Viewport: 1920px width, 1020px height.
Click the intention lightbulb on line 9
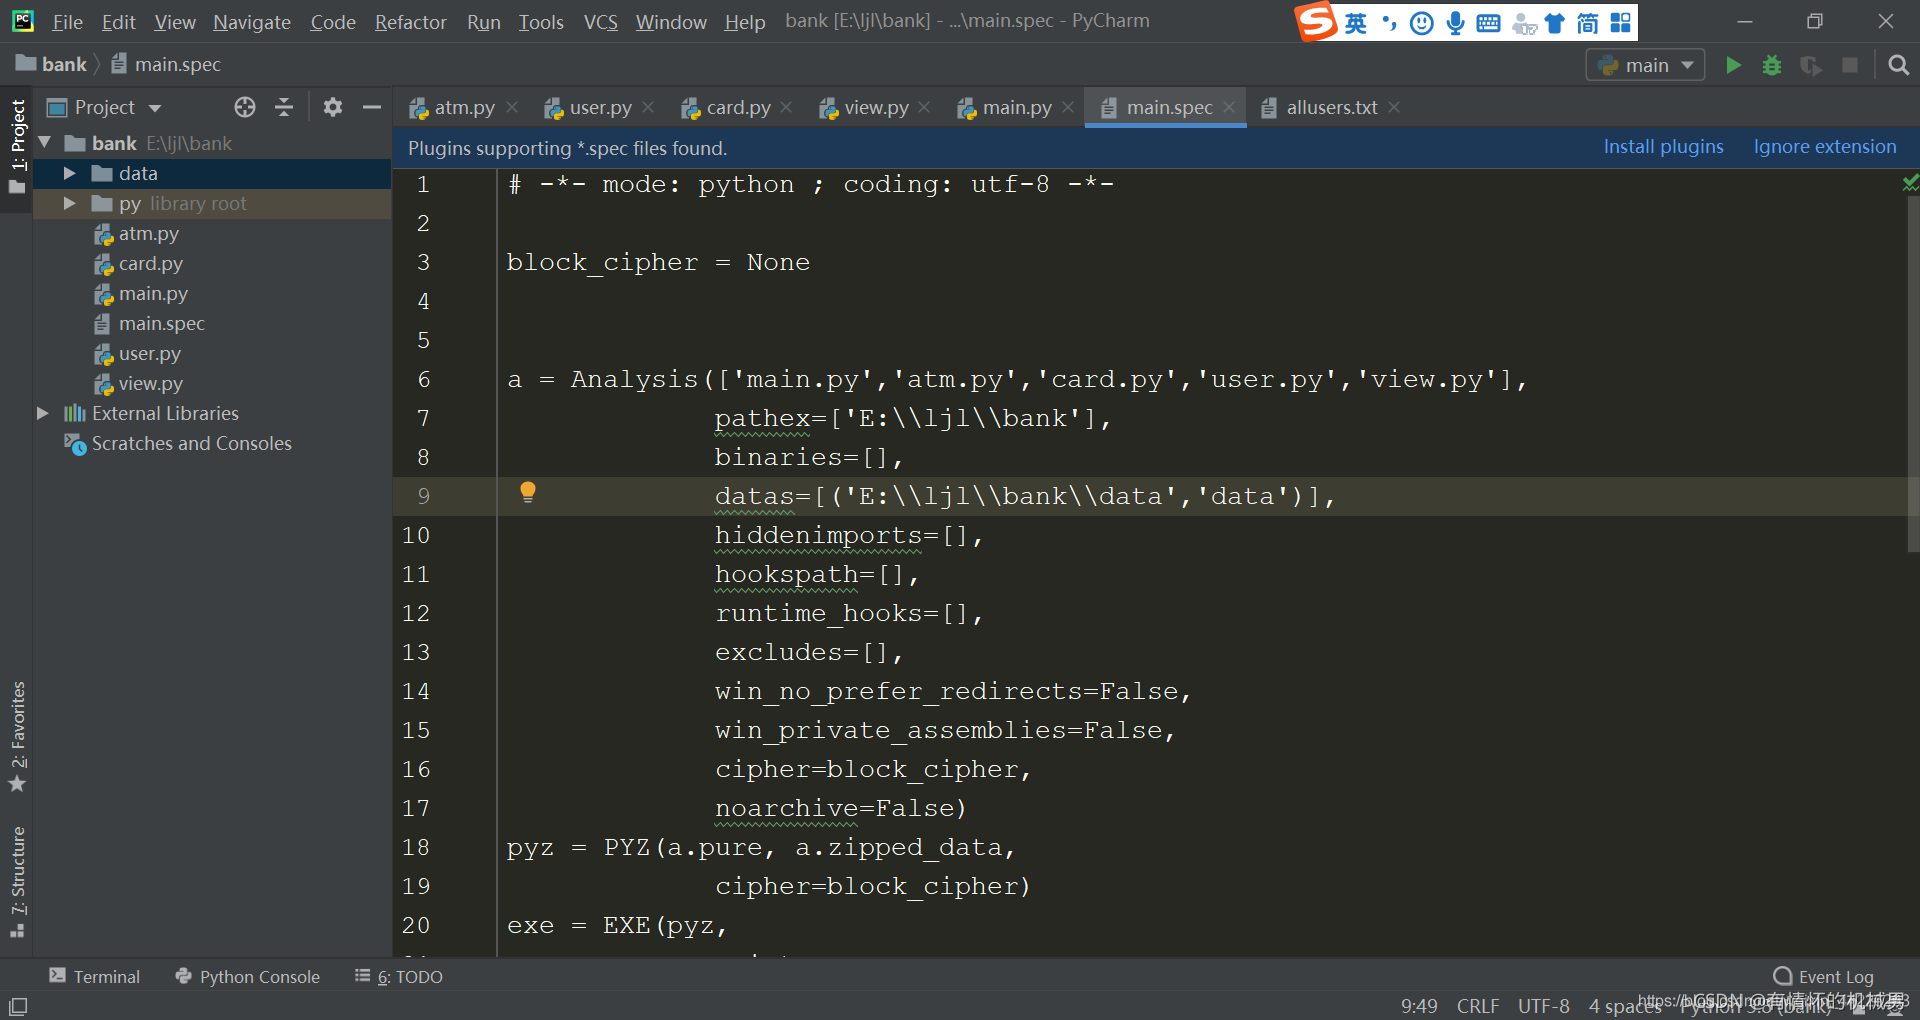527,492
